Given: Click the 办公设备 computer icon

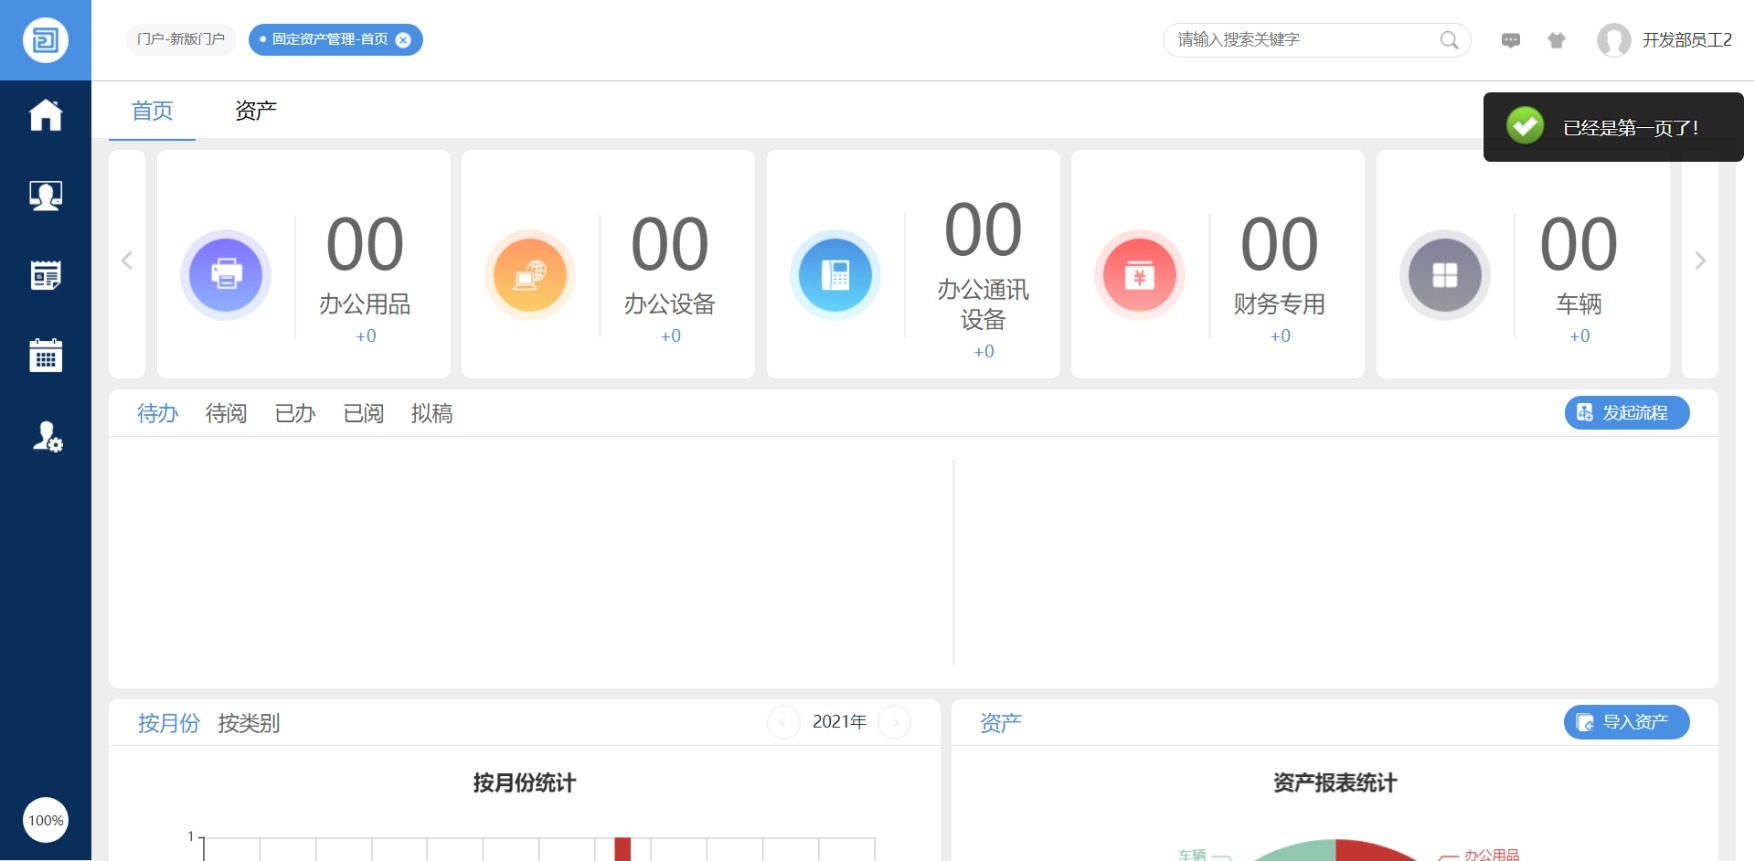Looking at the screenshot, I should (x=530, y=275).
